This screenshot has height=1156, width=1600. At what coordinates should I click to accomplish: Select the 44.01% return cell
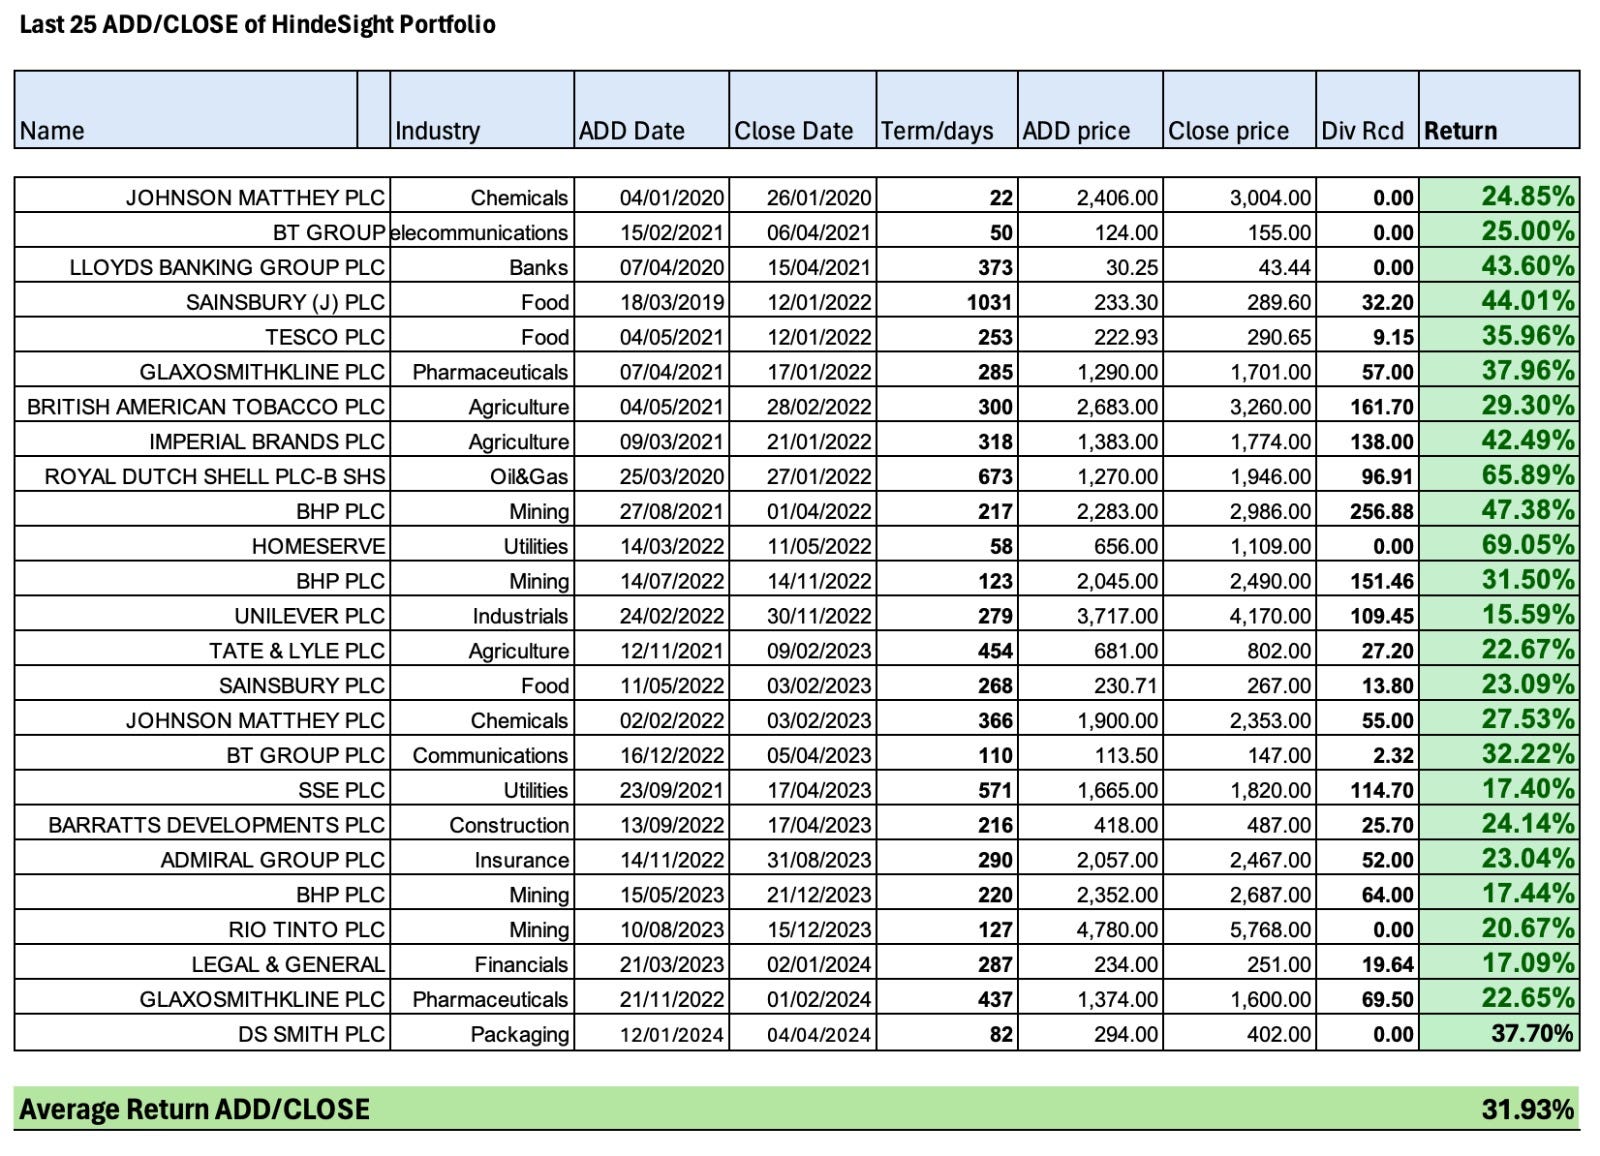(x=1499, y=302)
